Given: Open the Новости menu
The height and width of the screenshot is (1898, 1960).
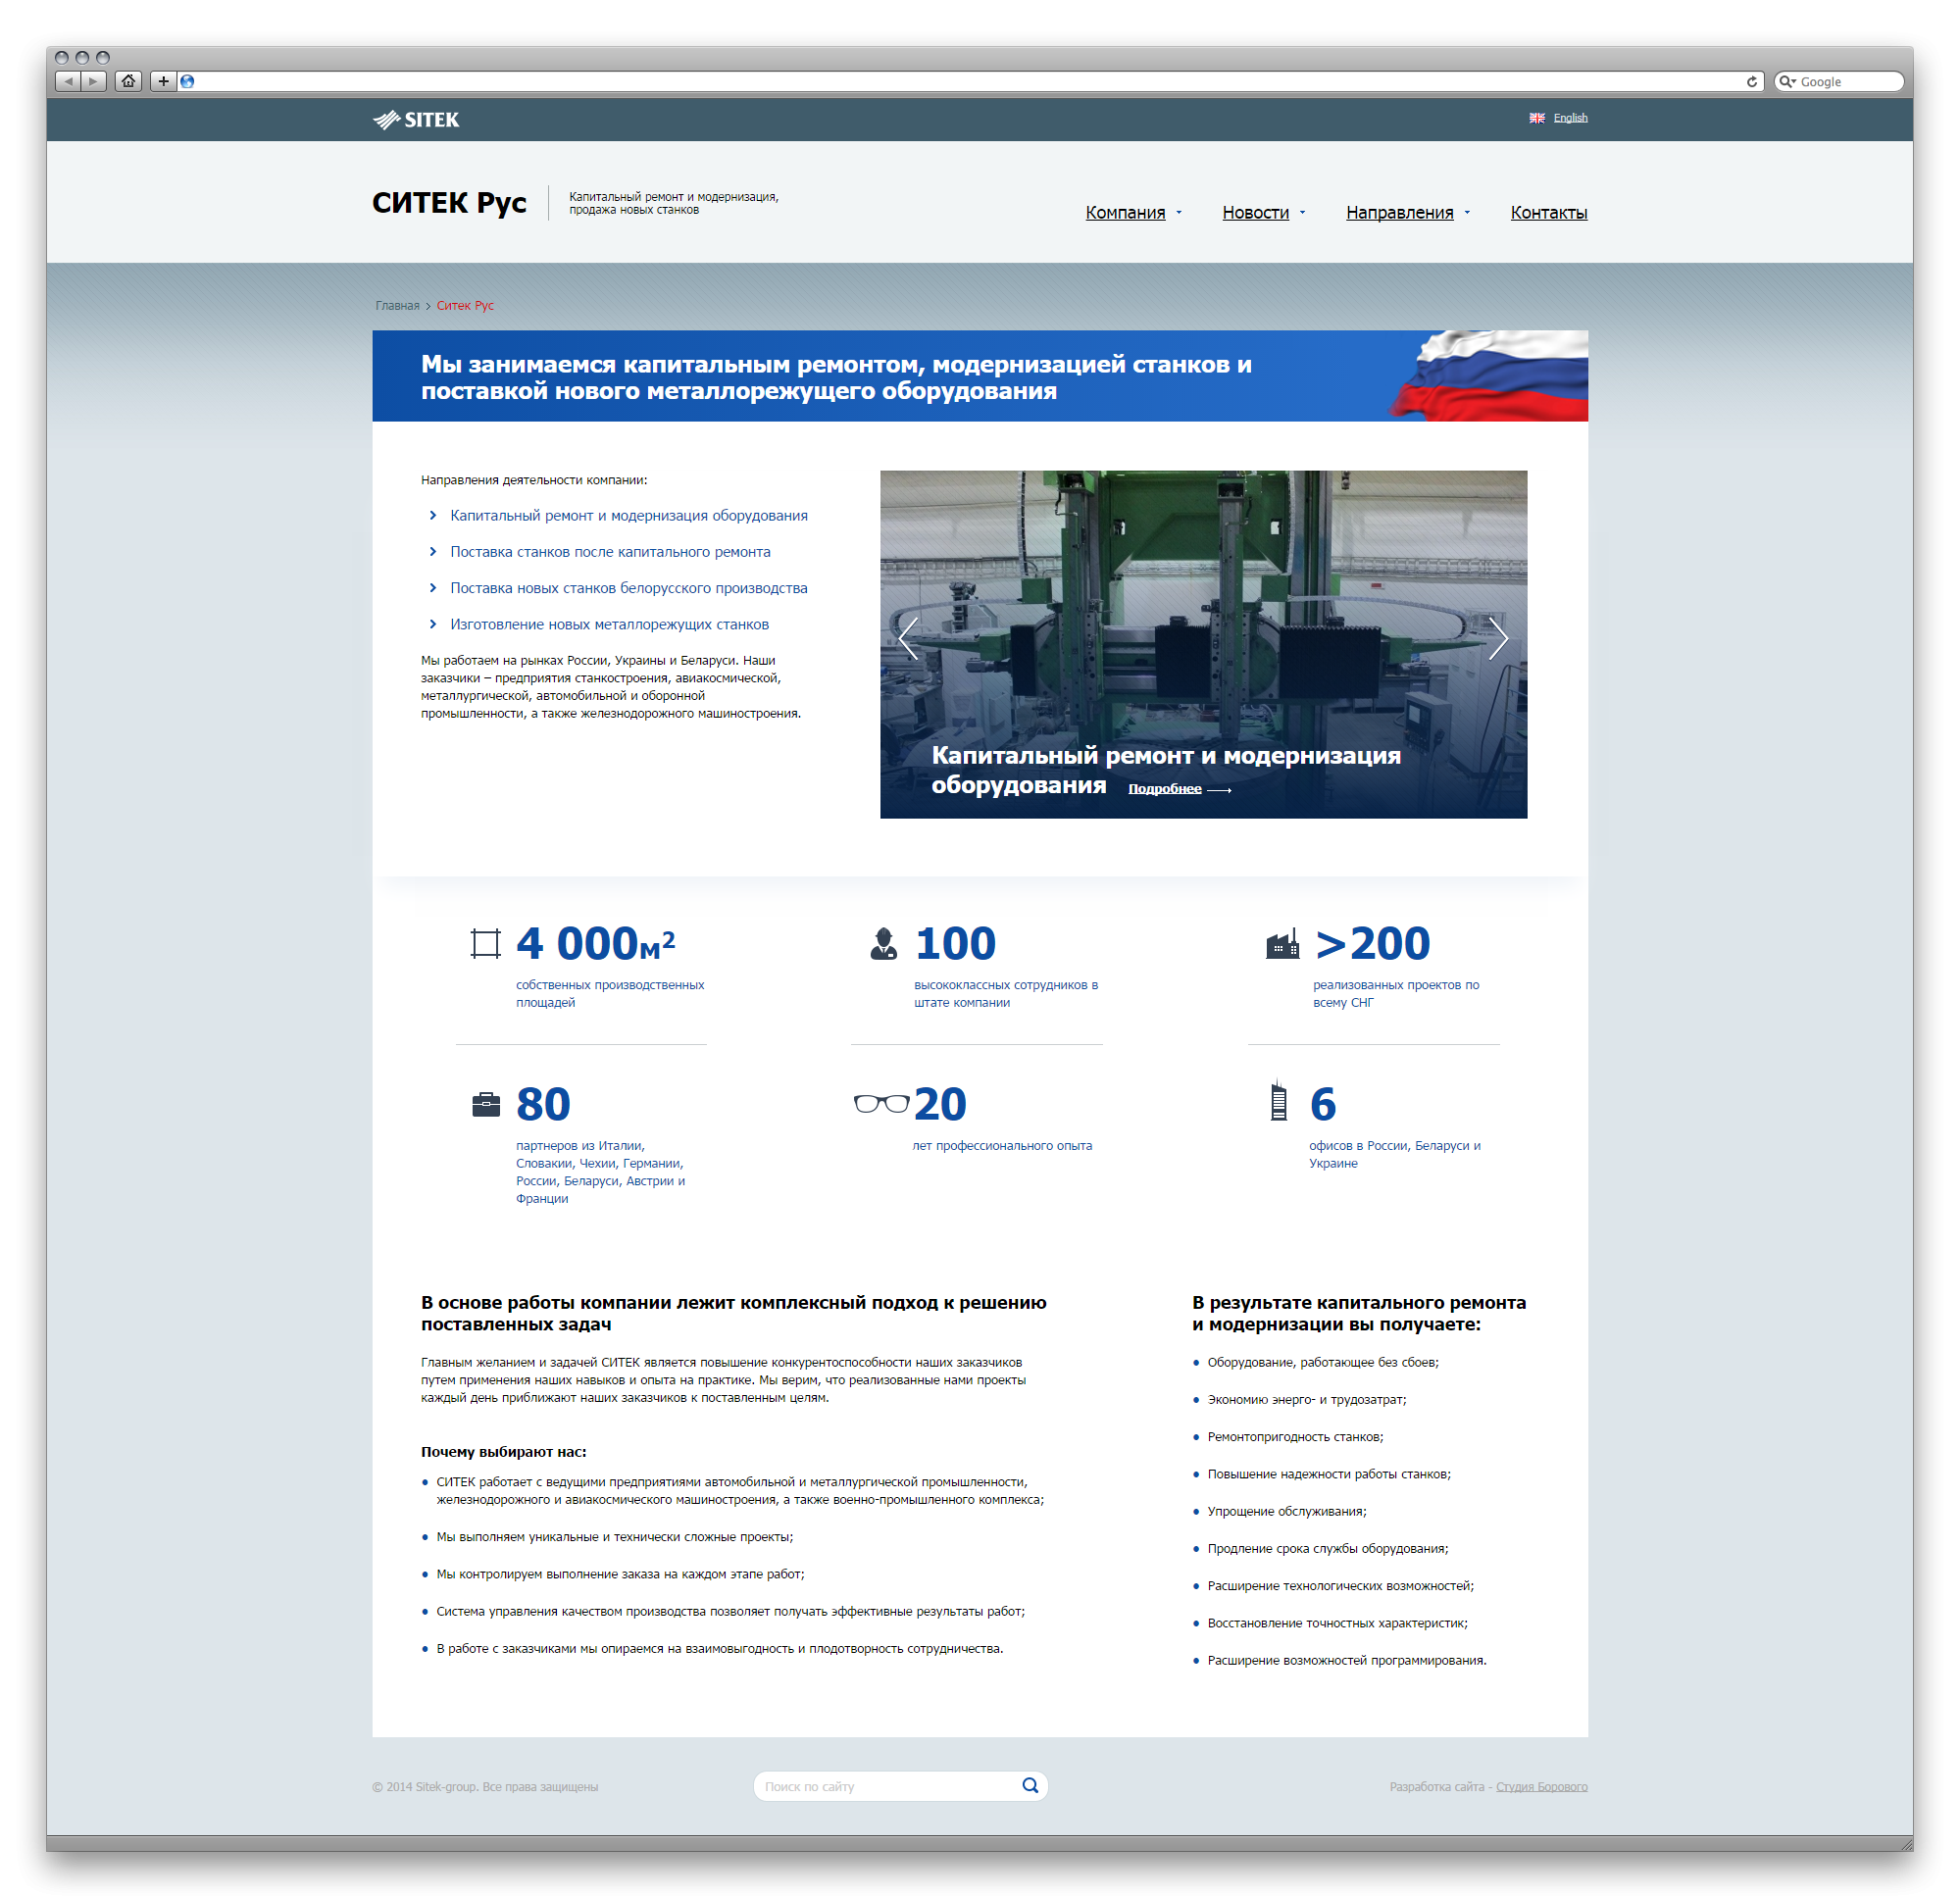Looking at the screenshot, I should tap(1255, 213).
